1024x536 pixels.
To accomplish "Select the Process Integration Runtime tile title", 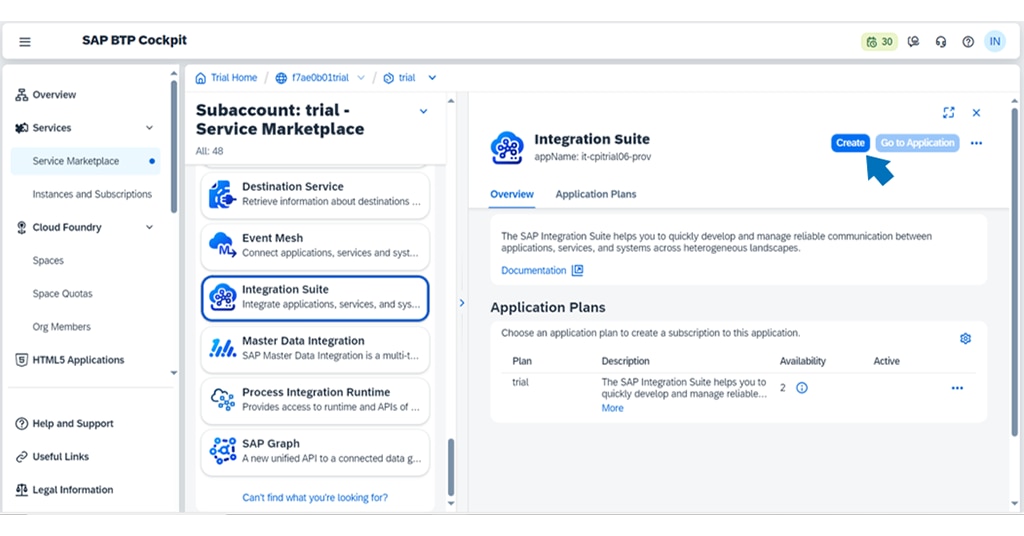I will [316, 392].
